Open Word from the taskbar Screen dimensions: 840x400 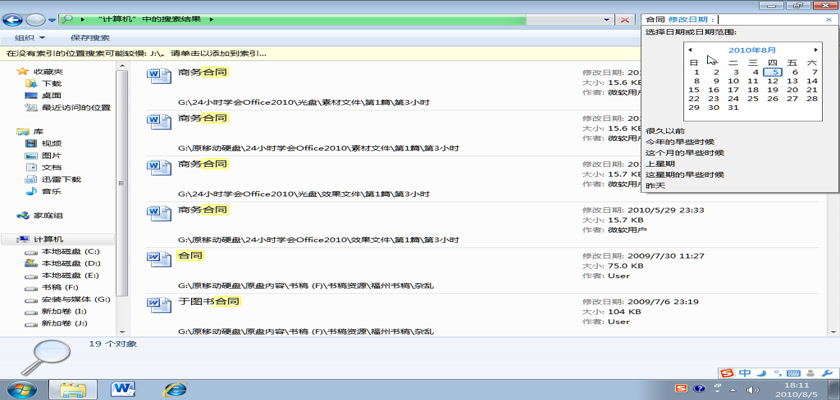pyautogui.click(x=125, y=387)
